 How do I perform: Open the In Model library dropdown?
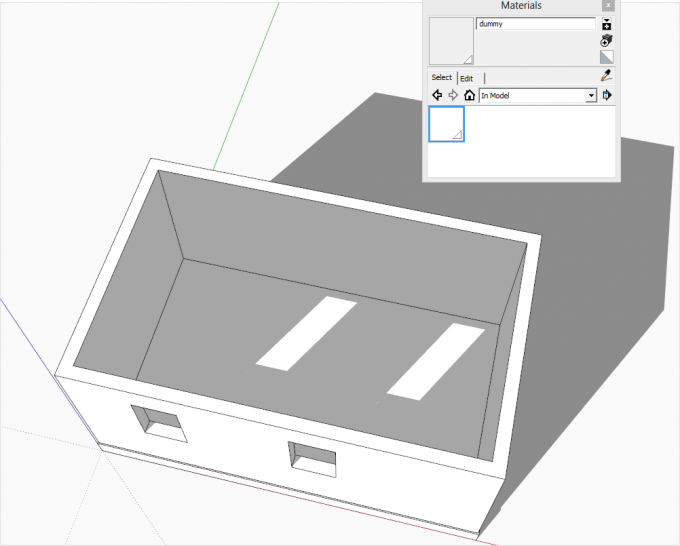pyautogui.click(x=538, y=95)
